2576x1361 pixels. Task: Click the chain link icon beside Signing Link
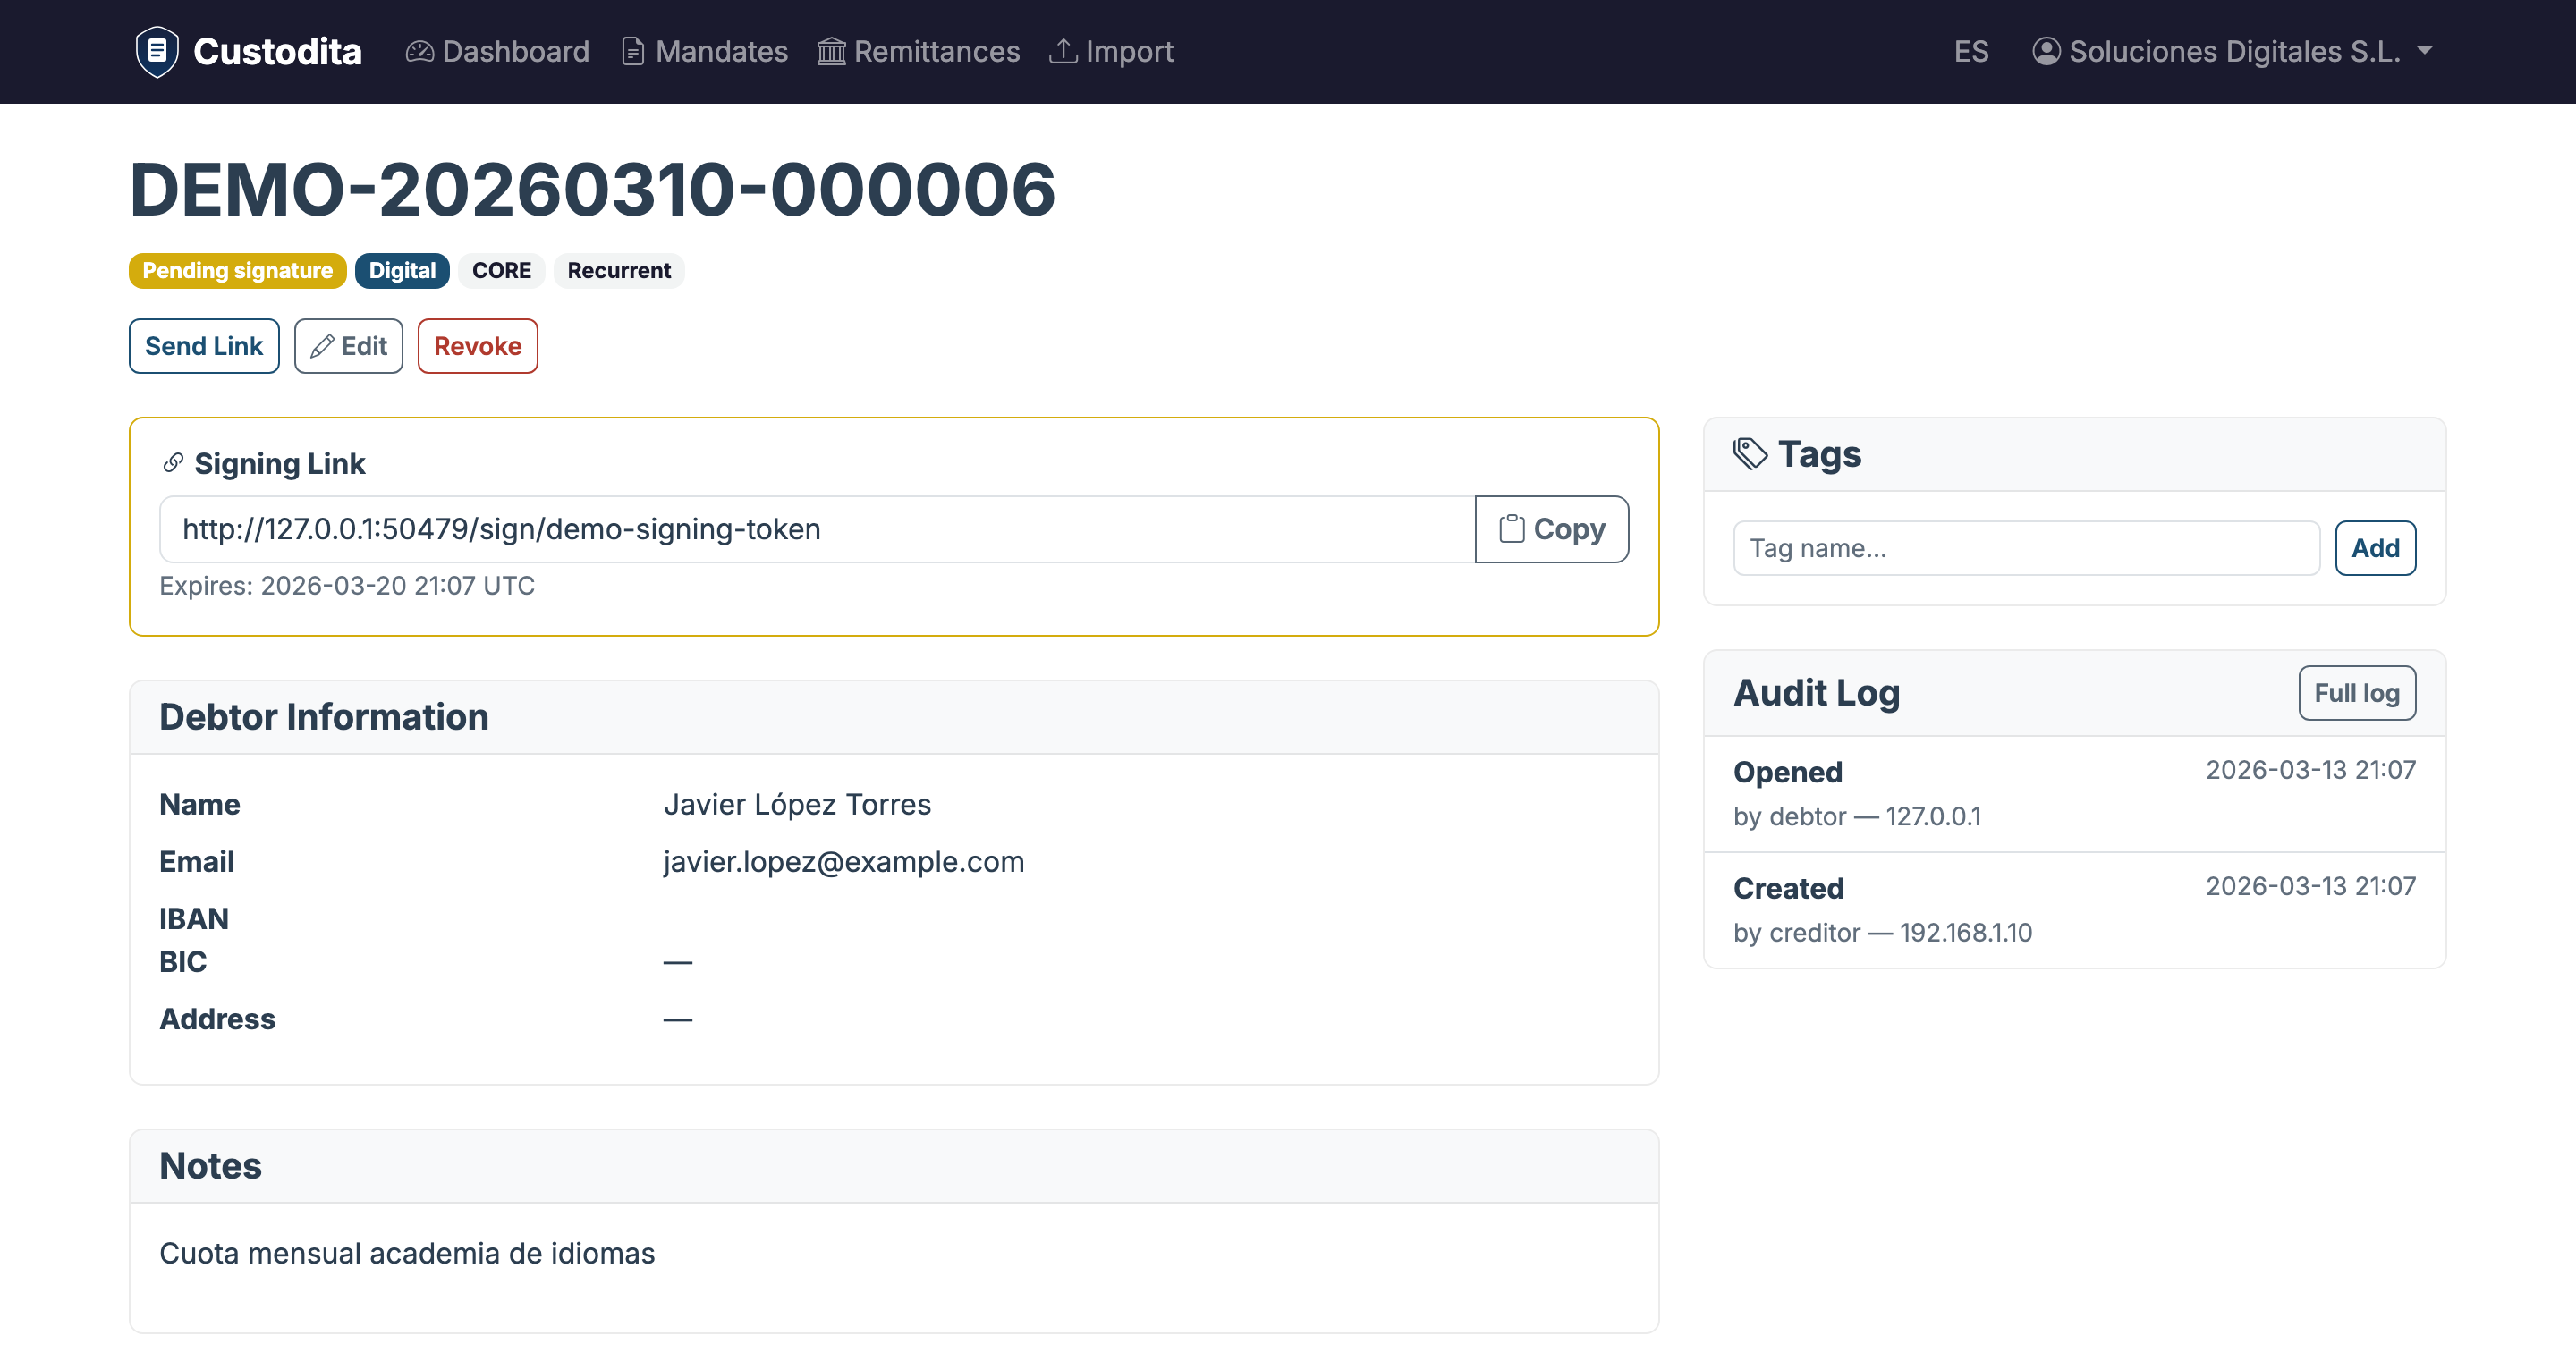(x=173, y=463)
